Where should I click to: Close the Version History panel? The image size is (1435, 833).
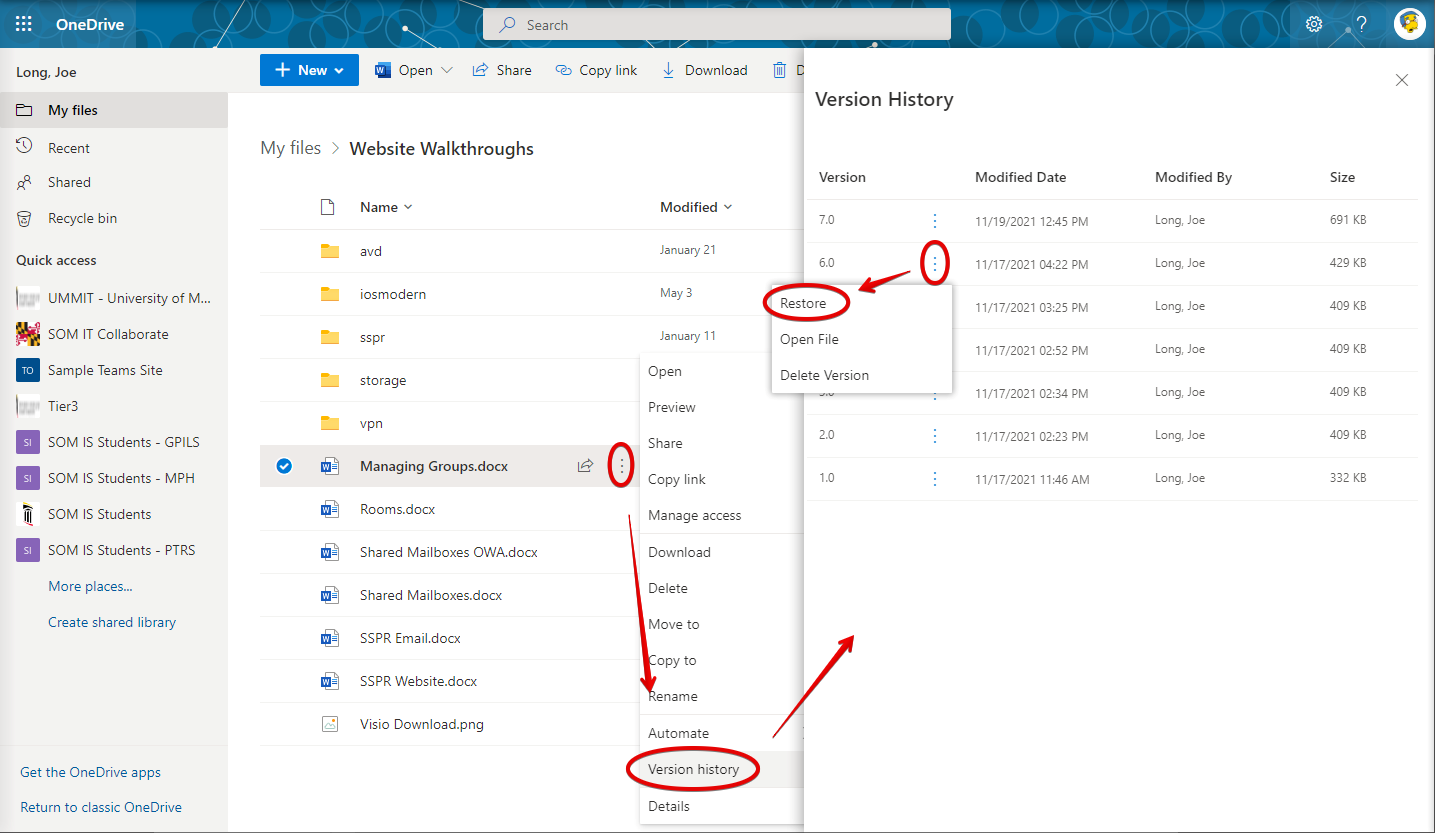coord(1402,80)
